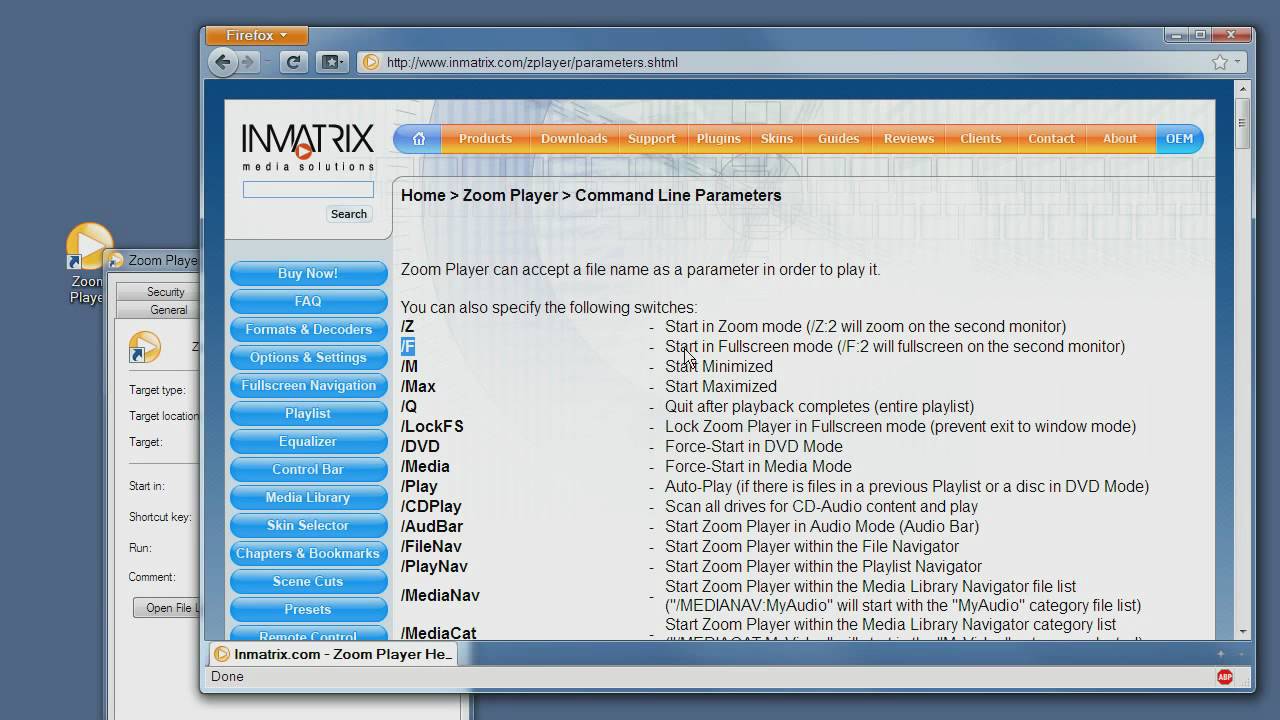
Task: Open Fullscreen Navigation sidebar button
Action: click(308, 385)
